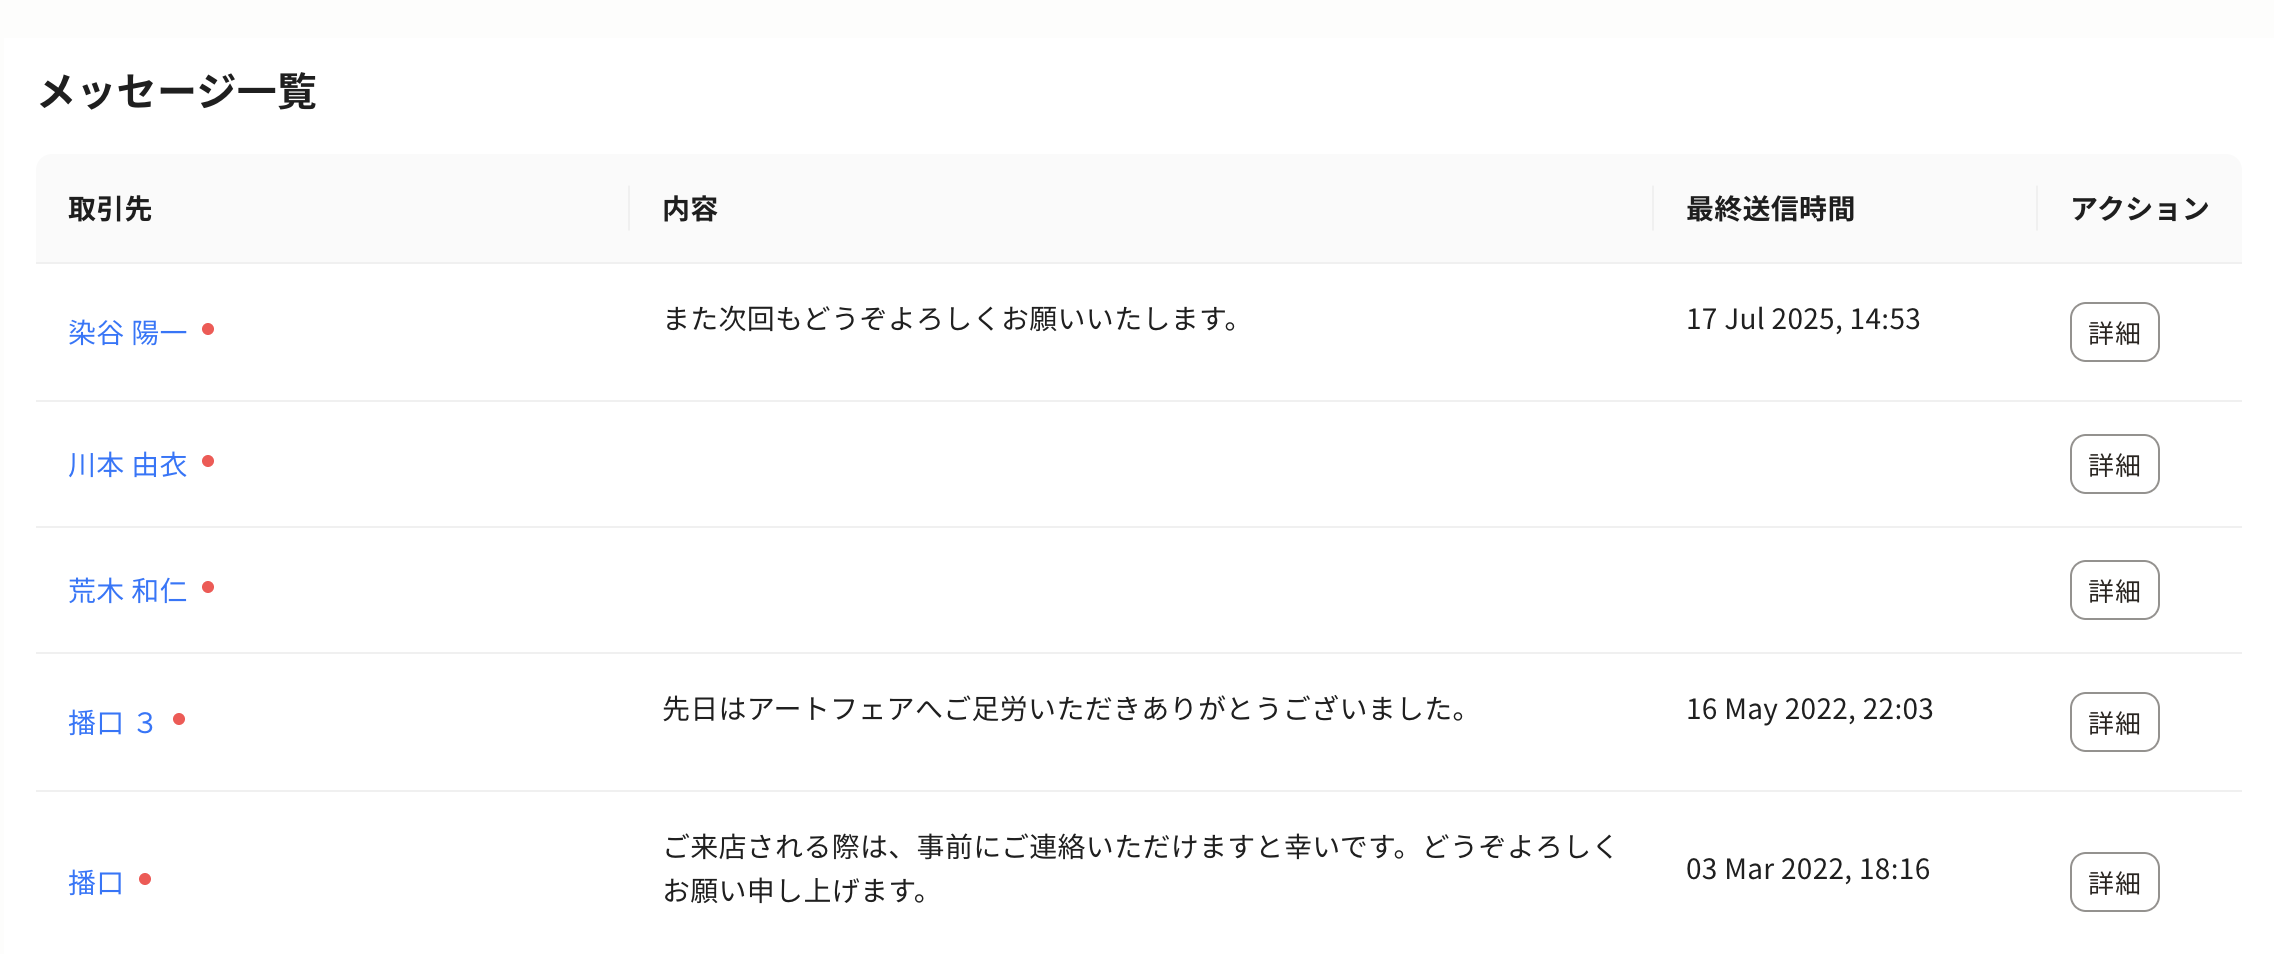This screenshot has height=954, width=2274.
Task: Click the 最終送信時間 column header
Action: tap(1770, 209)
